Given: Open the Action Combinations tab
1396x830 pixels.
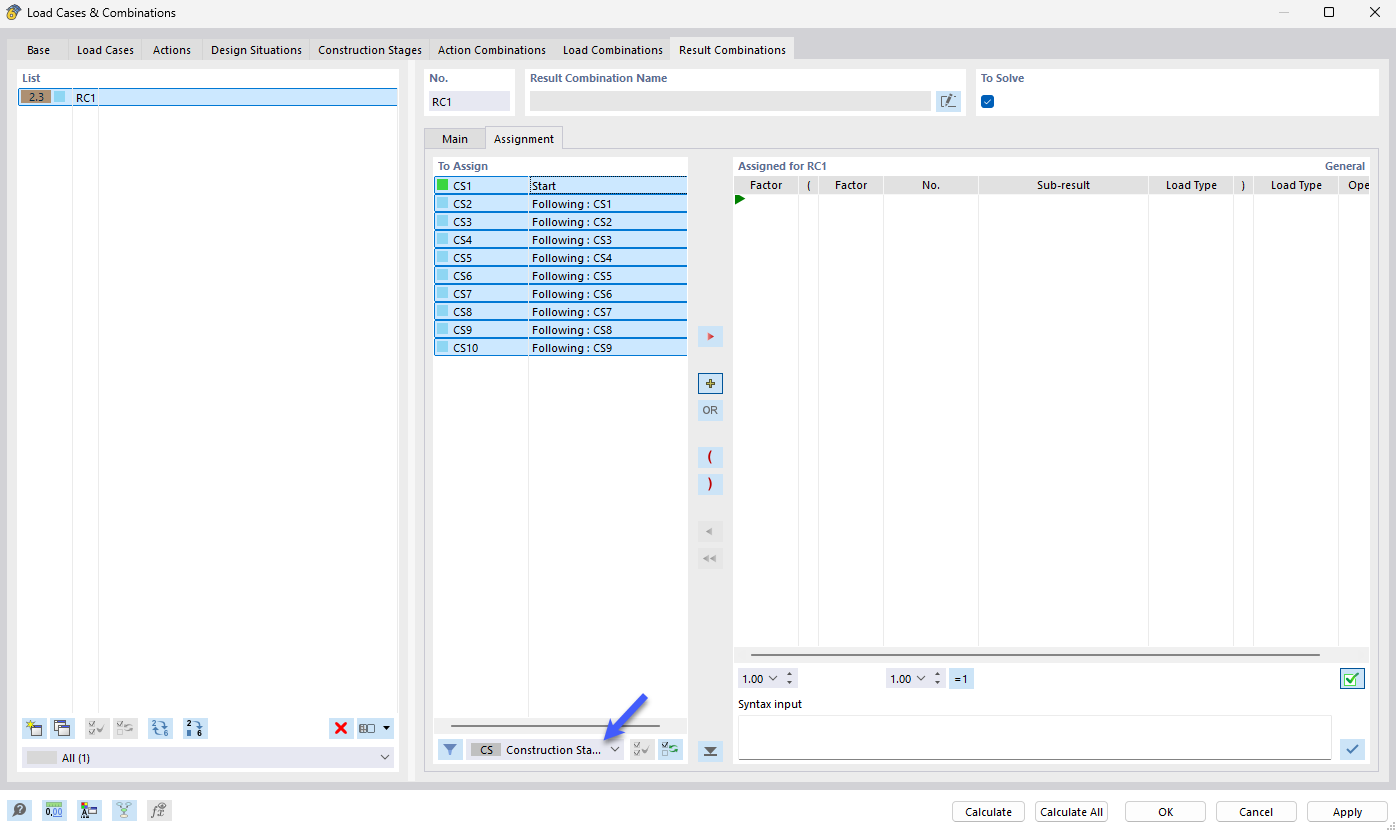Looking at the screenshot, I should pos(492,50).
